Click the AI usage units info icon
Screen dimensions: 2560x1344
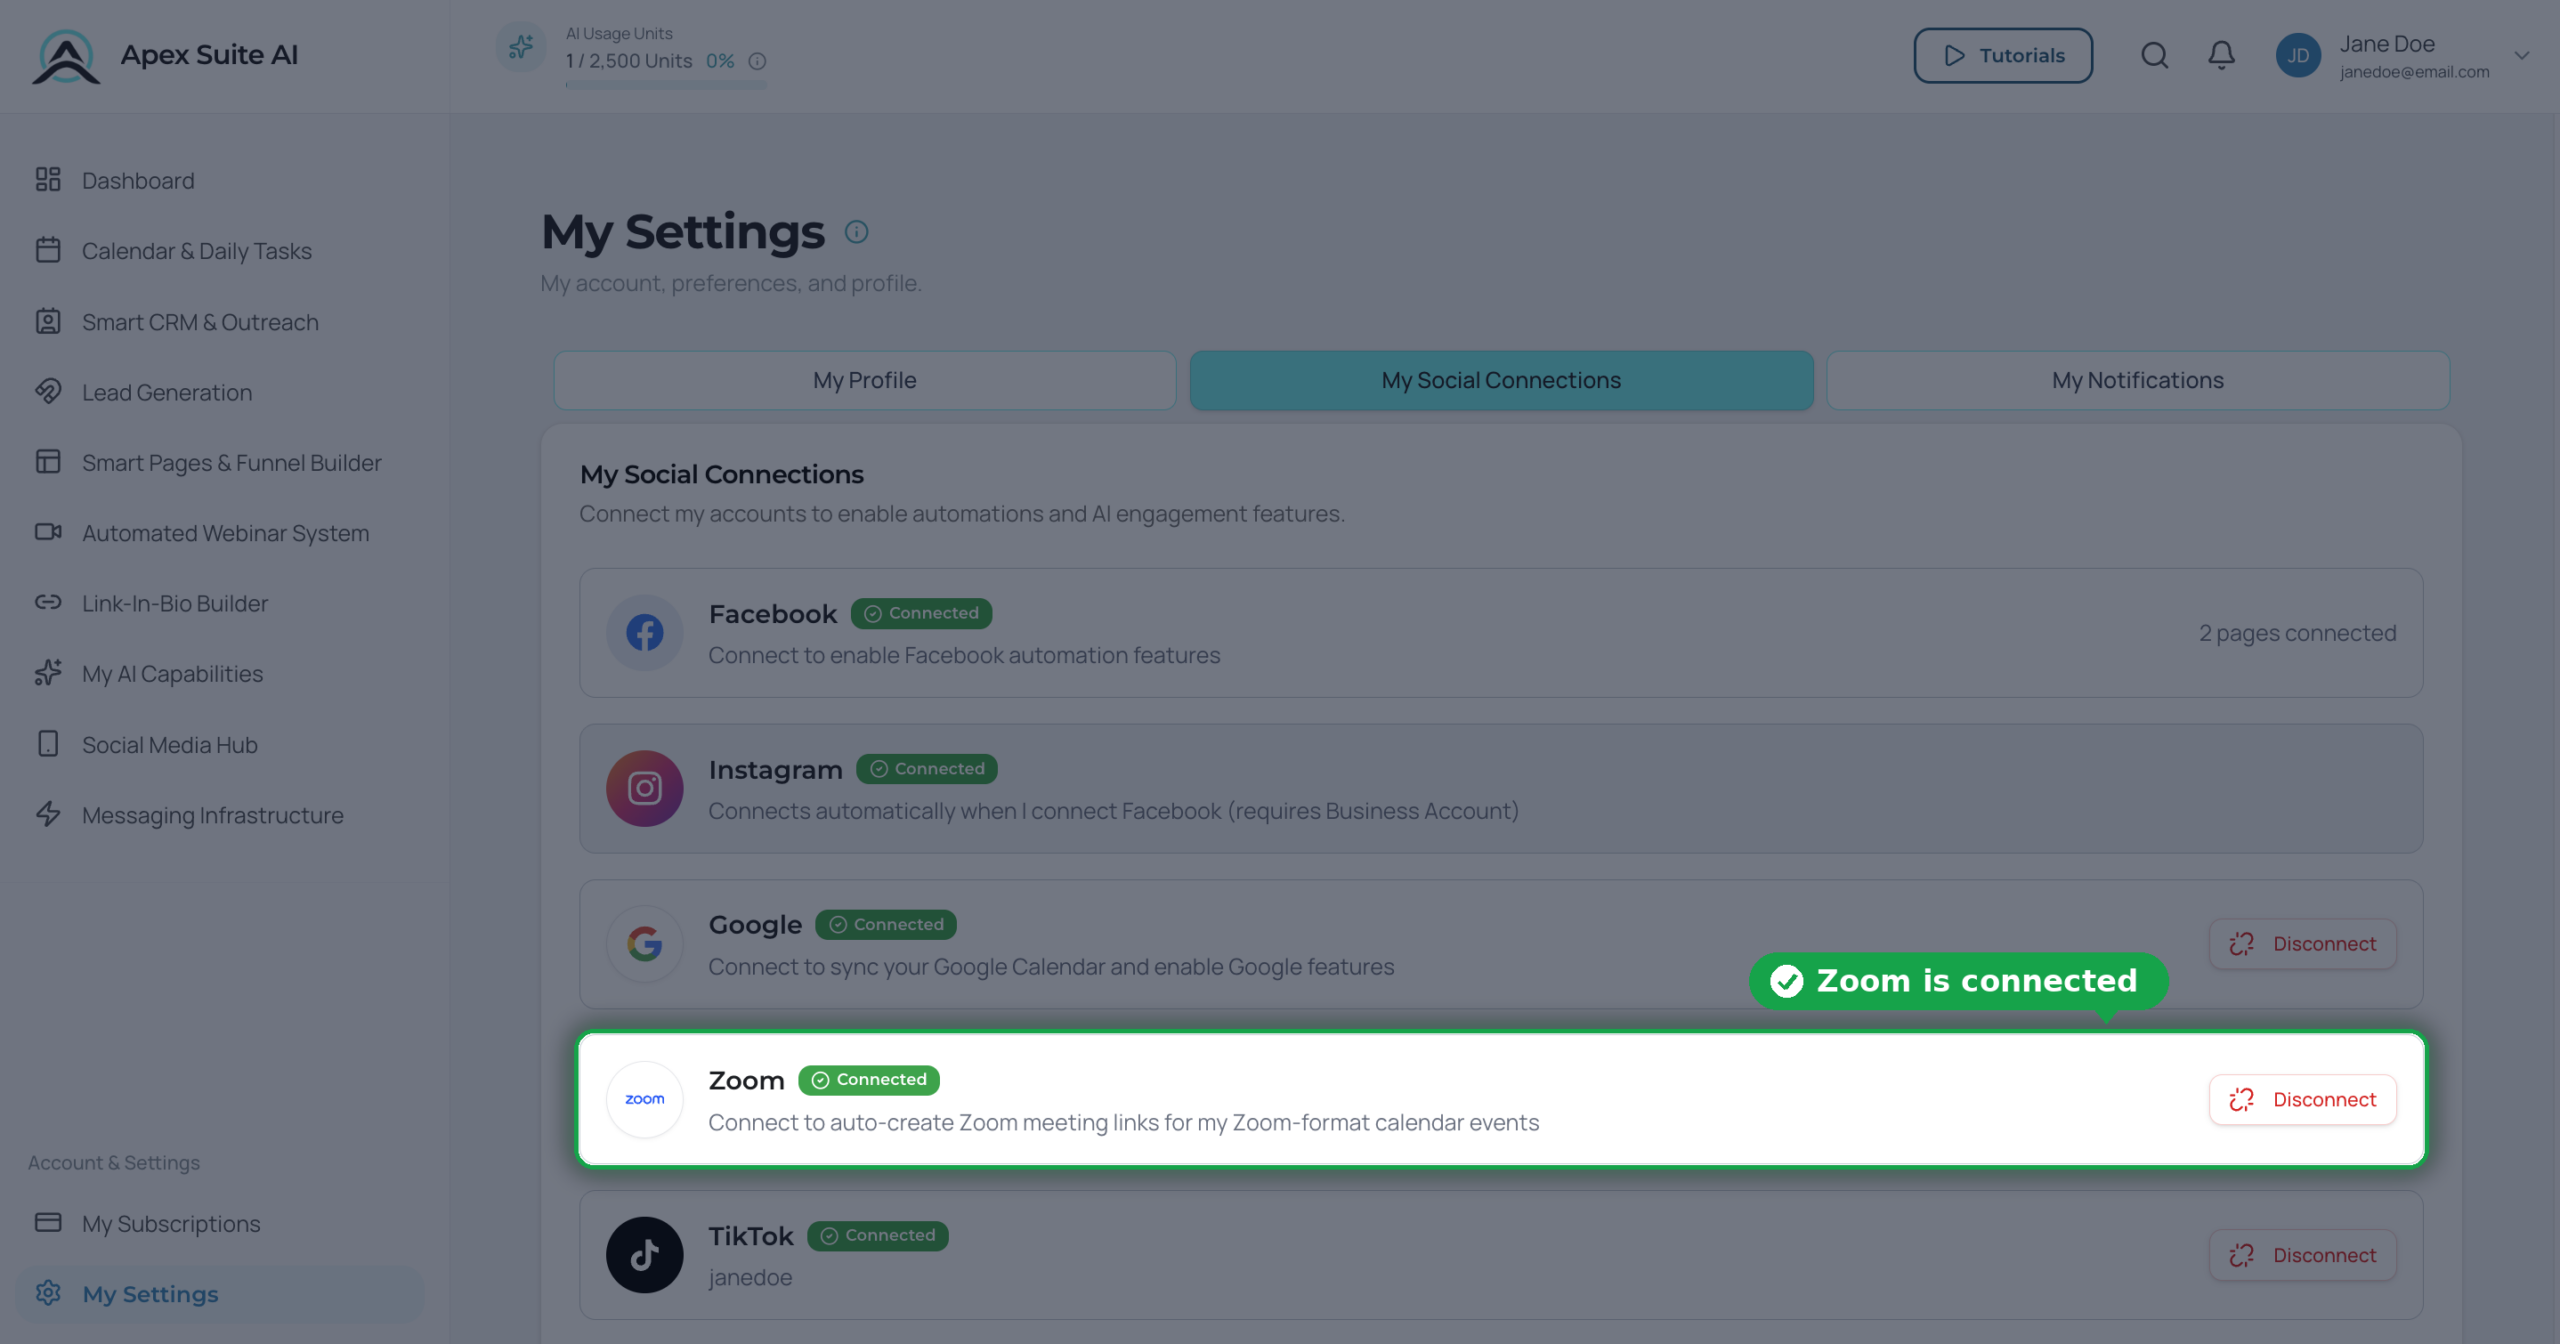tap(758, 61)
